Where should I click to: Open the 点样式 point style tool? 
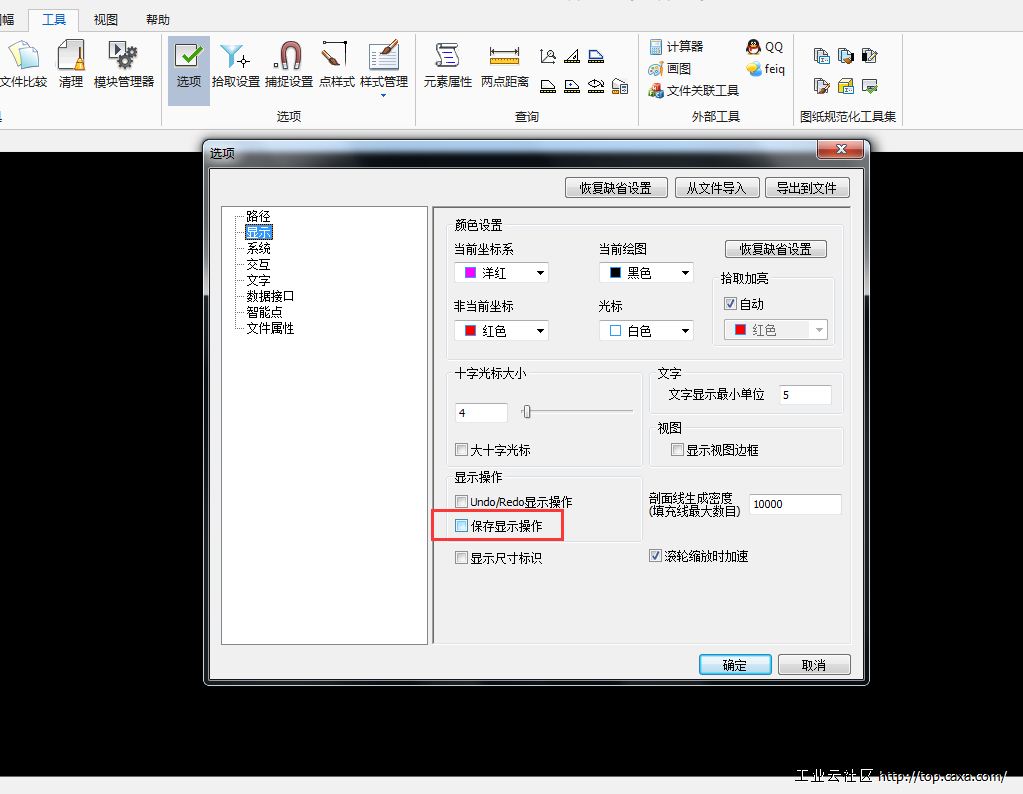point(337,64)
